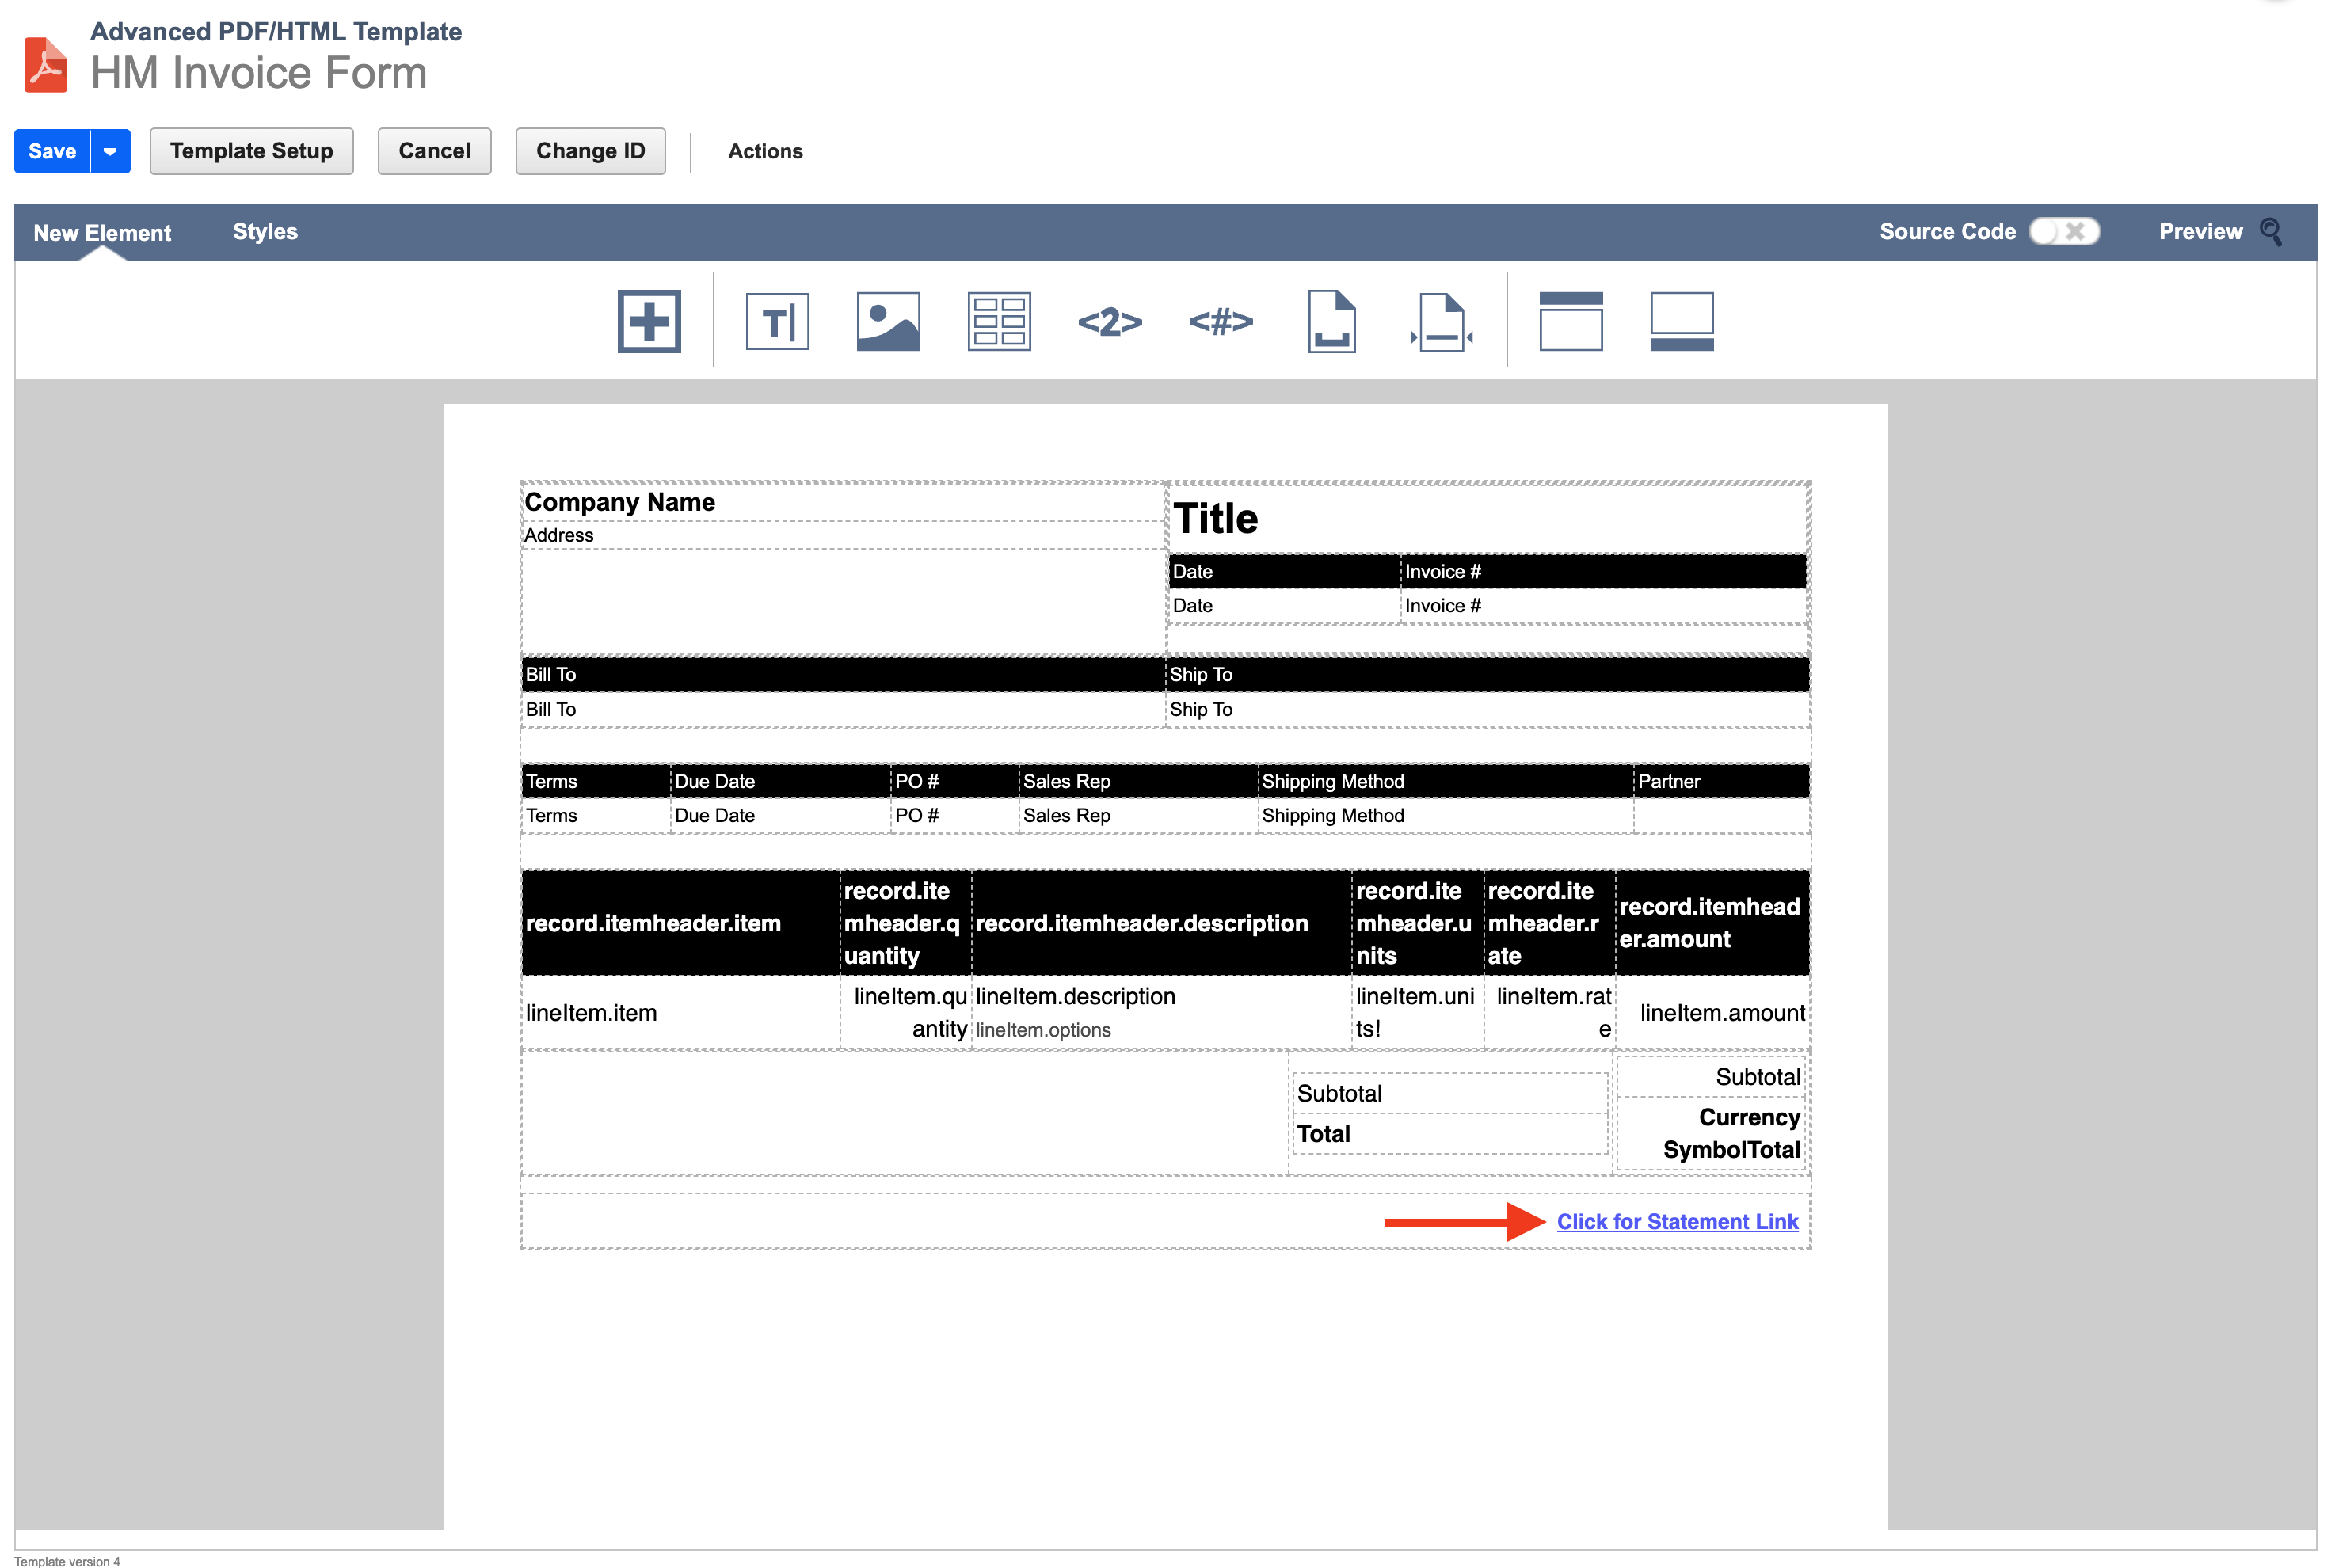Select the record.itemheader.item header cell

[680, 923]
